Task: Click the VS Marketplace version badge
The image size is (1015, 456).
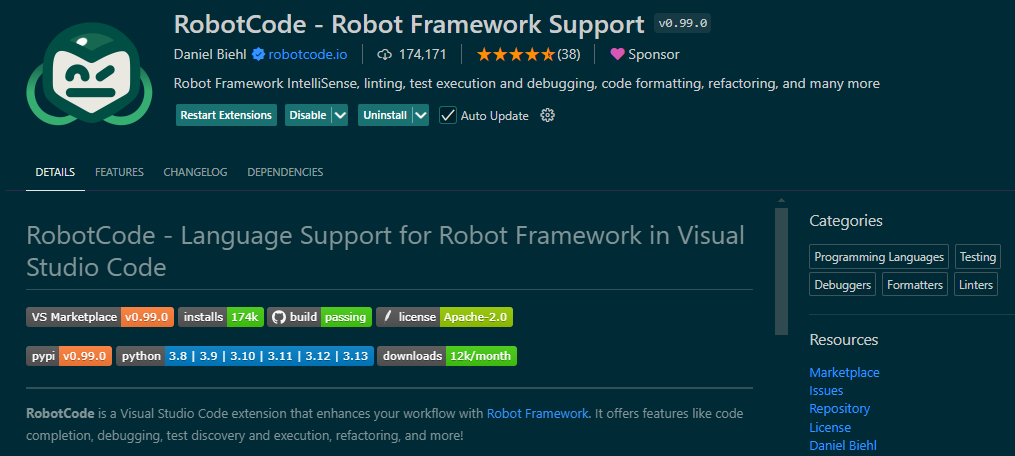Action: point(100,317)
